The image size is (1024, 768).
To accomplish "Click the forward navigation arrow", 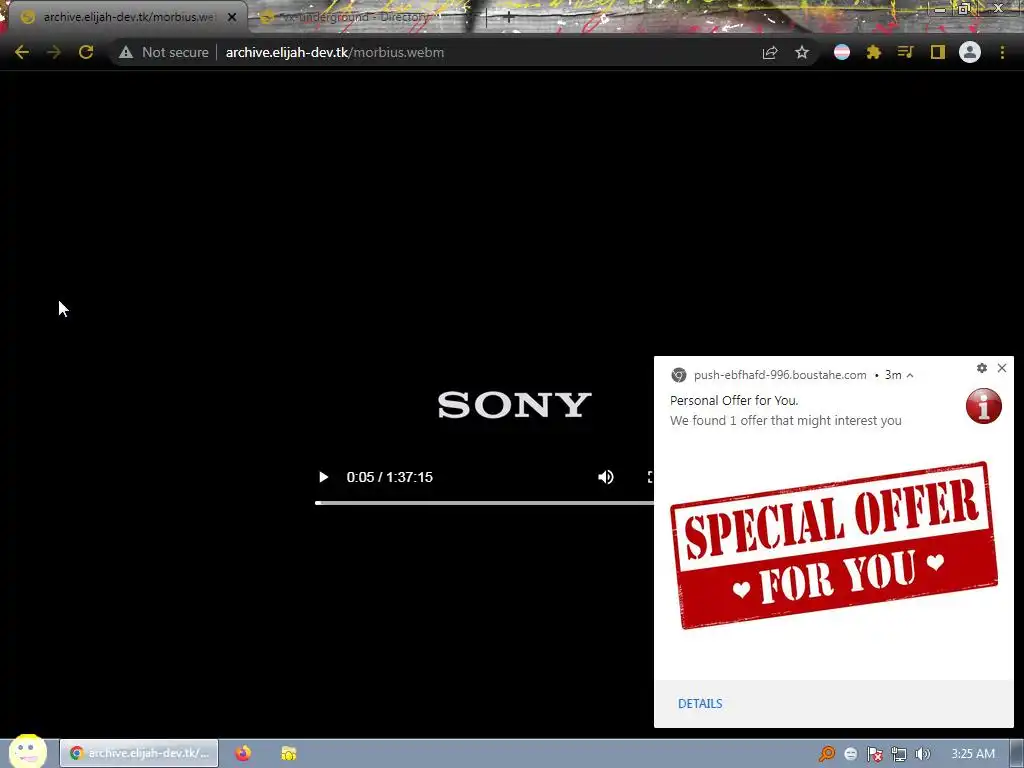I will (54, 52).
